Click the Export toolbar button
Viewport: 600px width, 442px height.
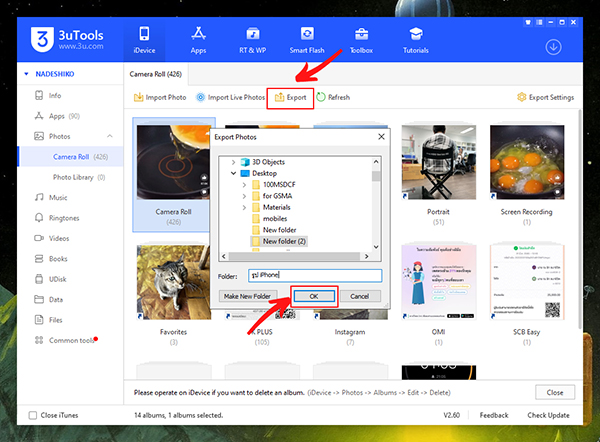tap(290, 97)
